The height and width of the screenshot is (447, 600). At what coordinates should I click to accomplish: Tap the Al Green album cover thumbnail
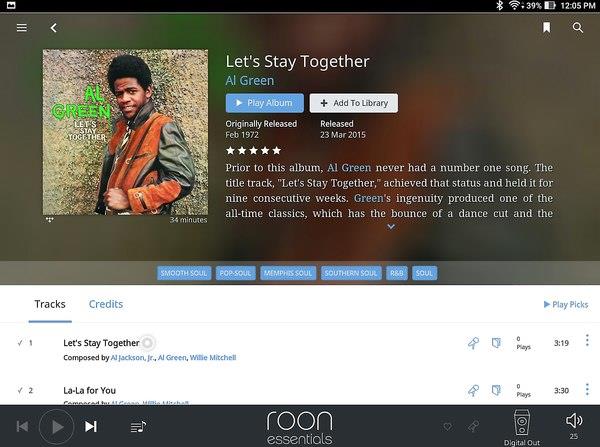tap(126, 132)
